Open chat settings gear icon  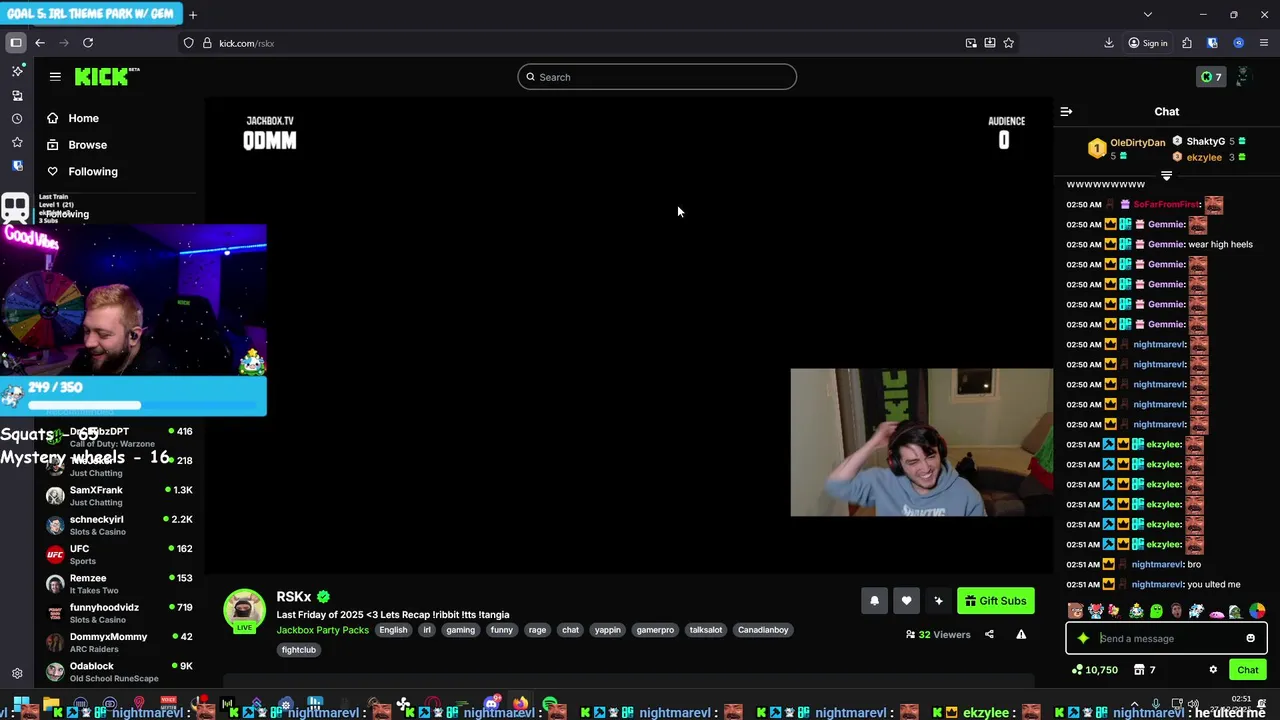click(x=1213, y=670)
